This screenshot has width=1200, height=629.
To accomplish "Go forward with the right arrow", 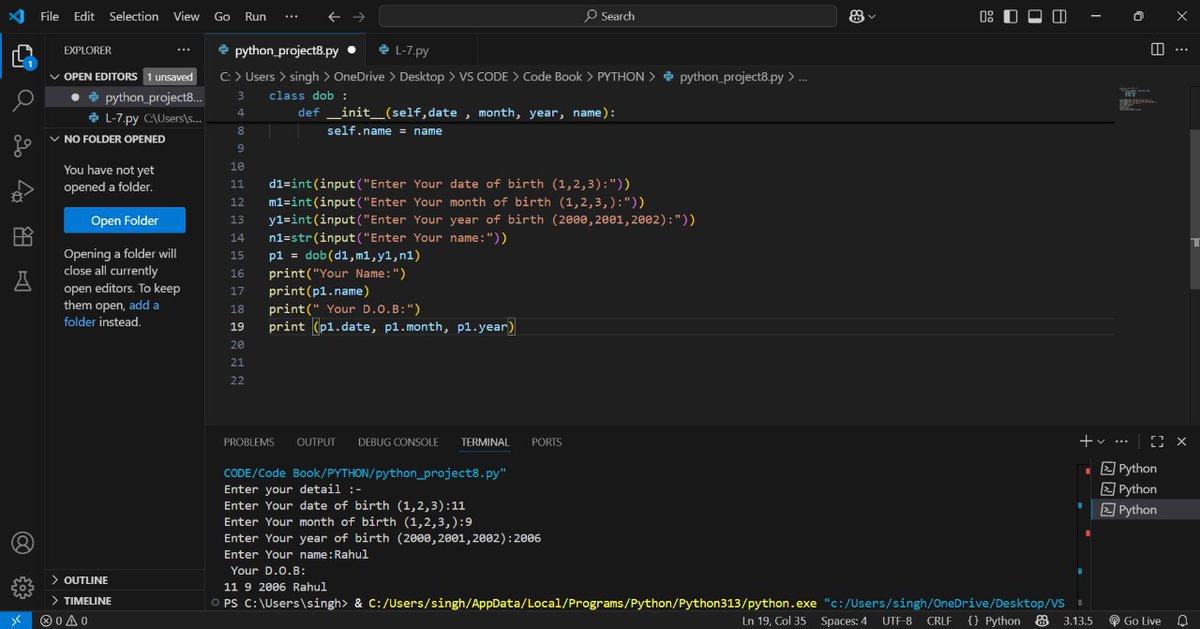I will pos(359,16).
